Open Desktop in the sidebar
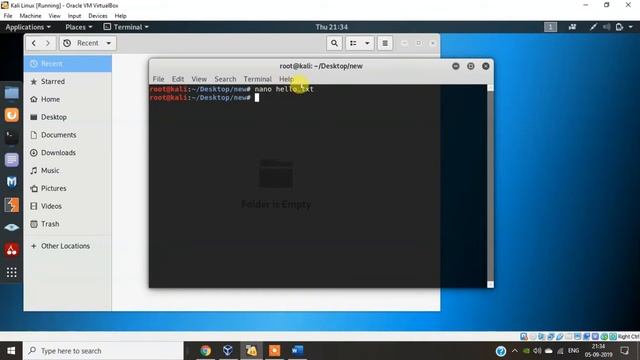640x360 pixels. pos(68,117)
